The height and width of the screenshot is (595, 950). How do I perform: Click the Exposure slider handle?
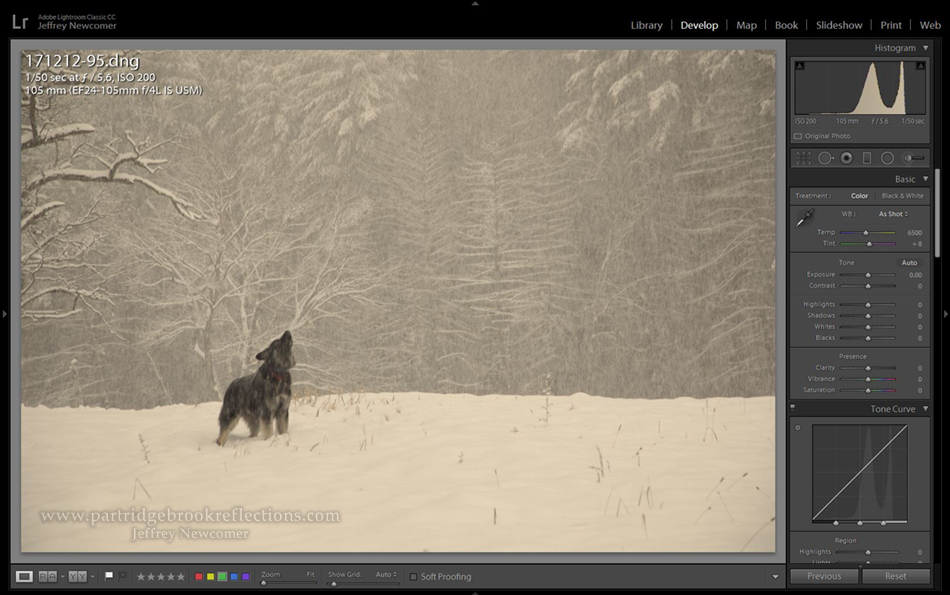pos(868,275)
